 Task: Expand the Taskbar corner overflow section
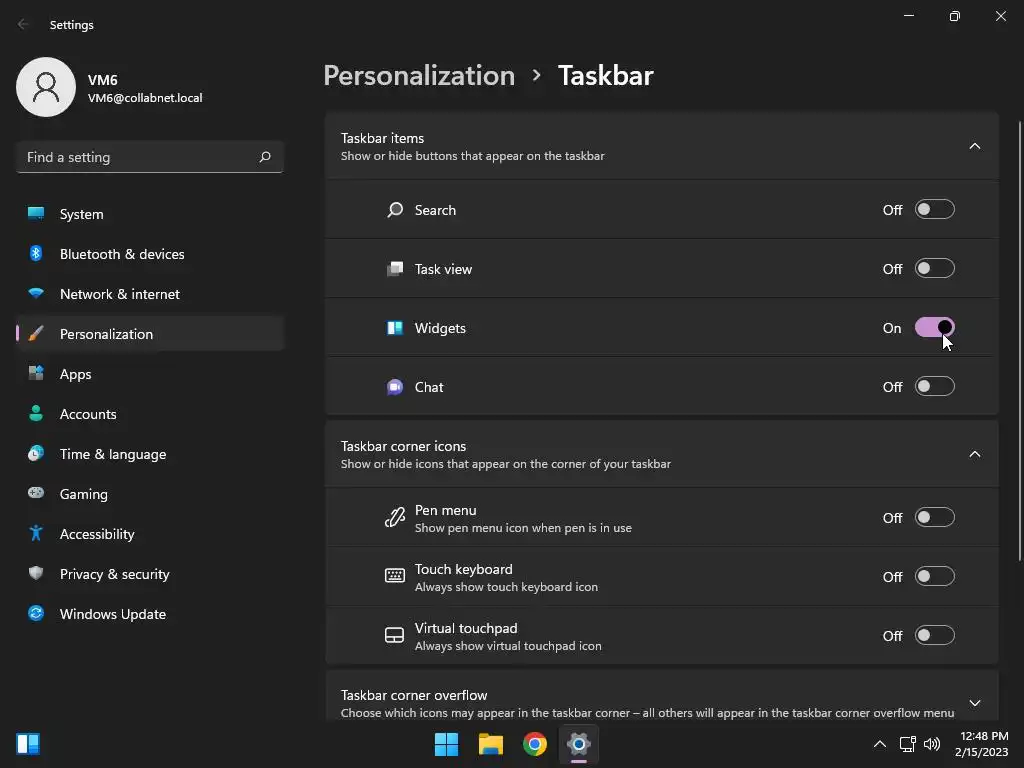tap(974, 703)
